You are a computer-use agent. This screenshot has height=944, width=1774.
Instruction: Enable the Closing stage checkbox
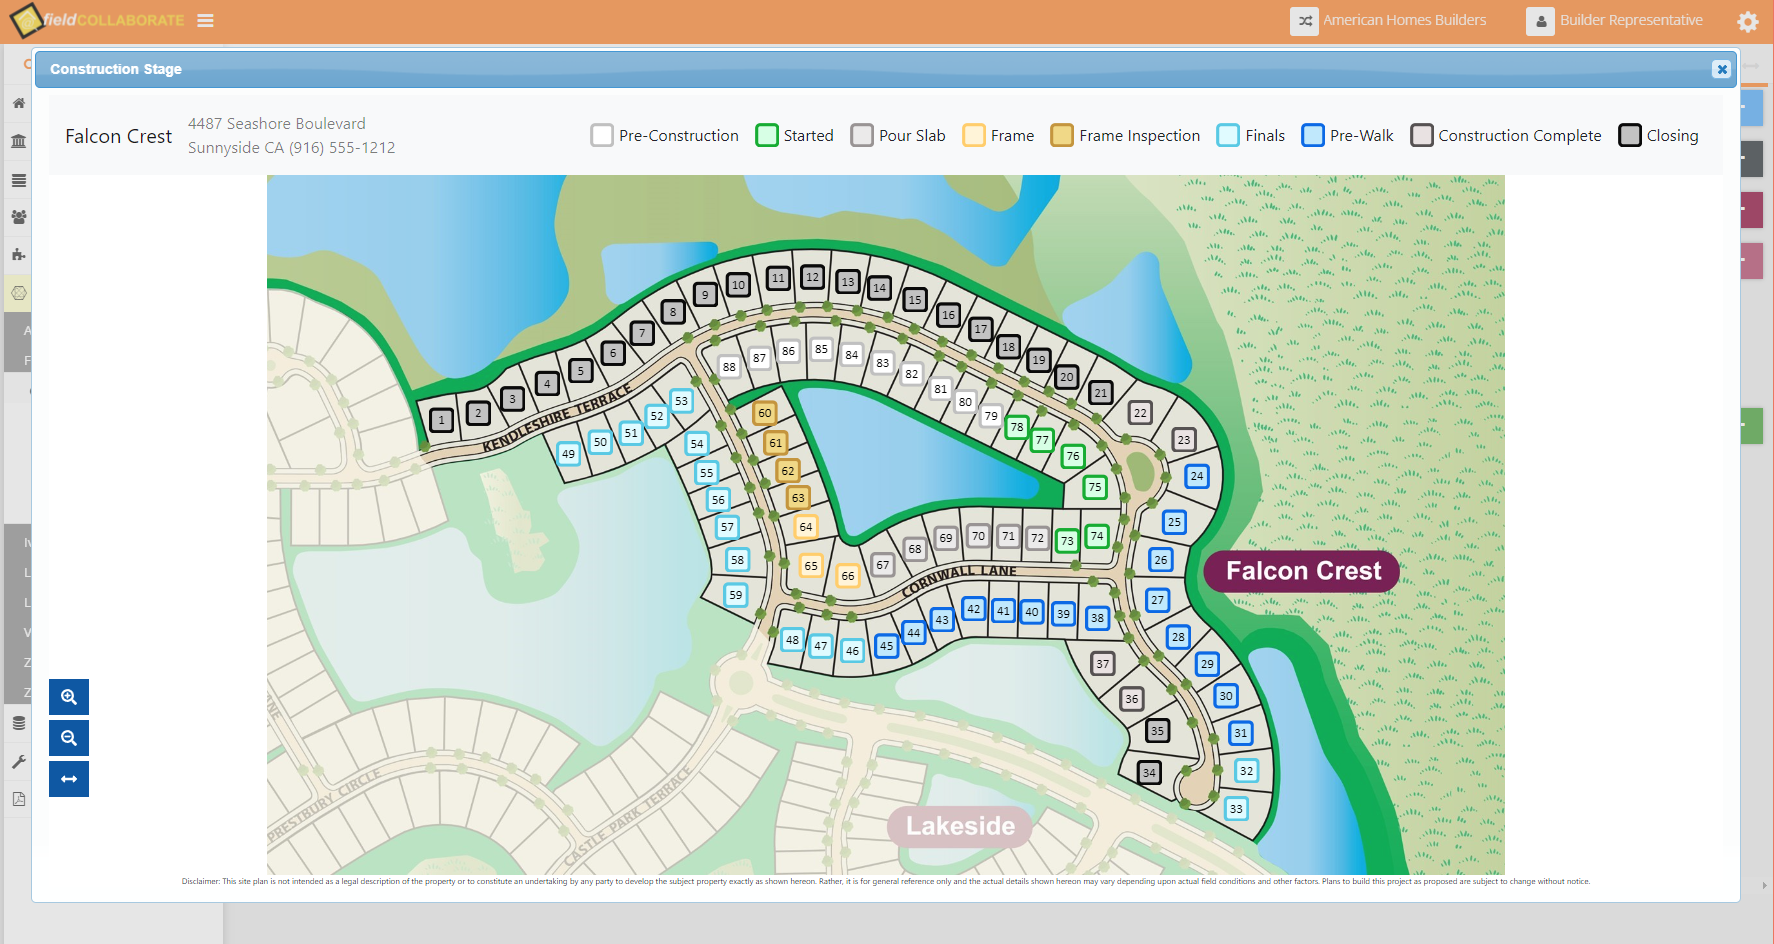tap(1631, 134)
